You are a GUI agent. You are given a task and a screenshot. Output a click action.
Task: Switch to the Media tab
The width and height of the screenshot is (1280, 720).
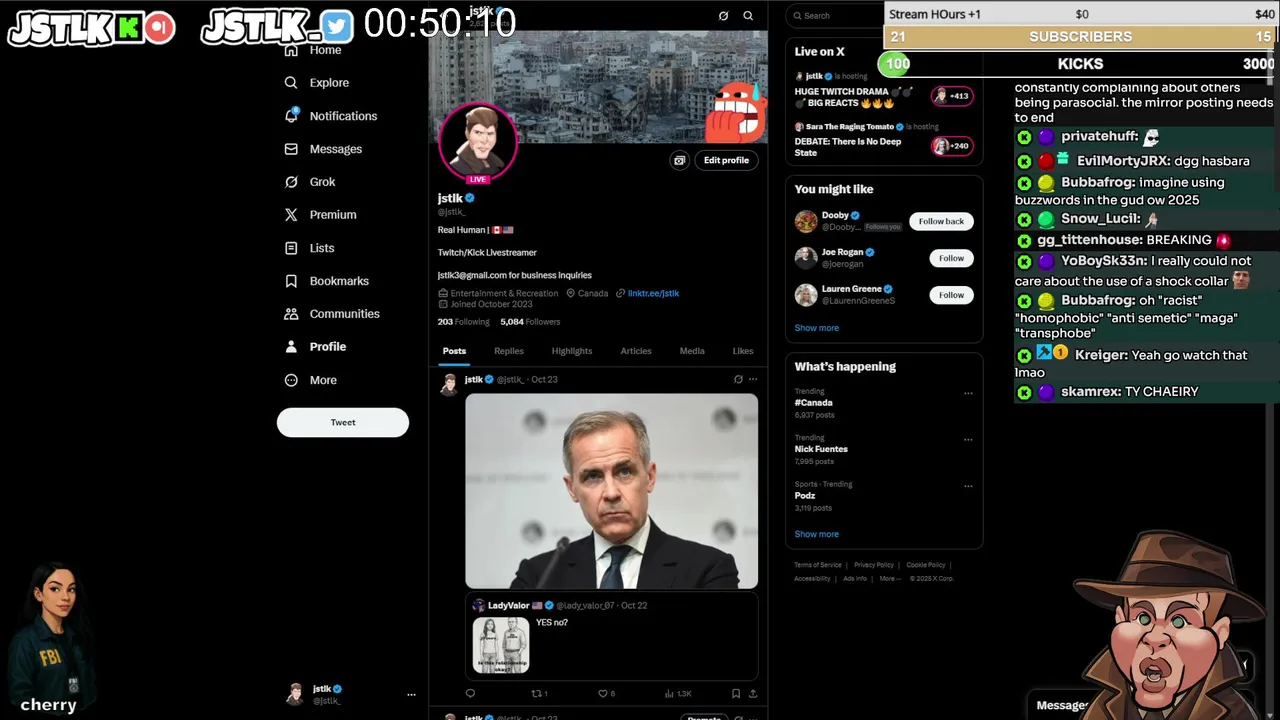tap(692, 351)
